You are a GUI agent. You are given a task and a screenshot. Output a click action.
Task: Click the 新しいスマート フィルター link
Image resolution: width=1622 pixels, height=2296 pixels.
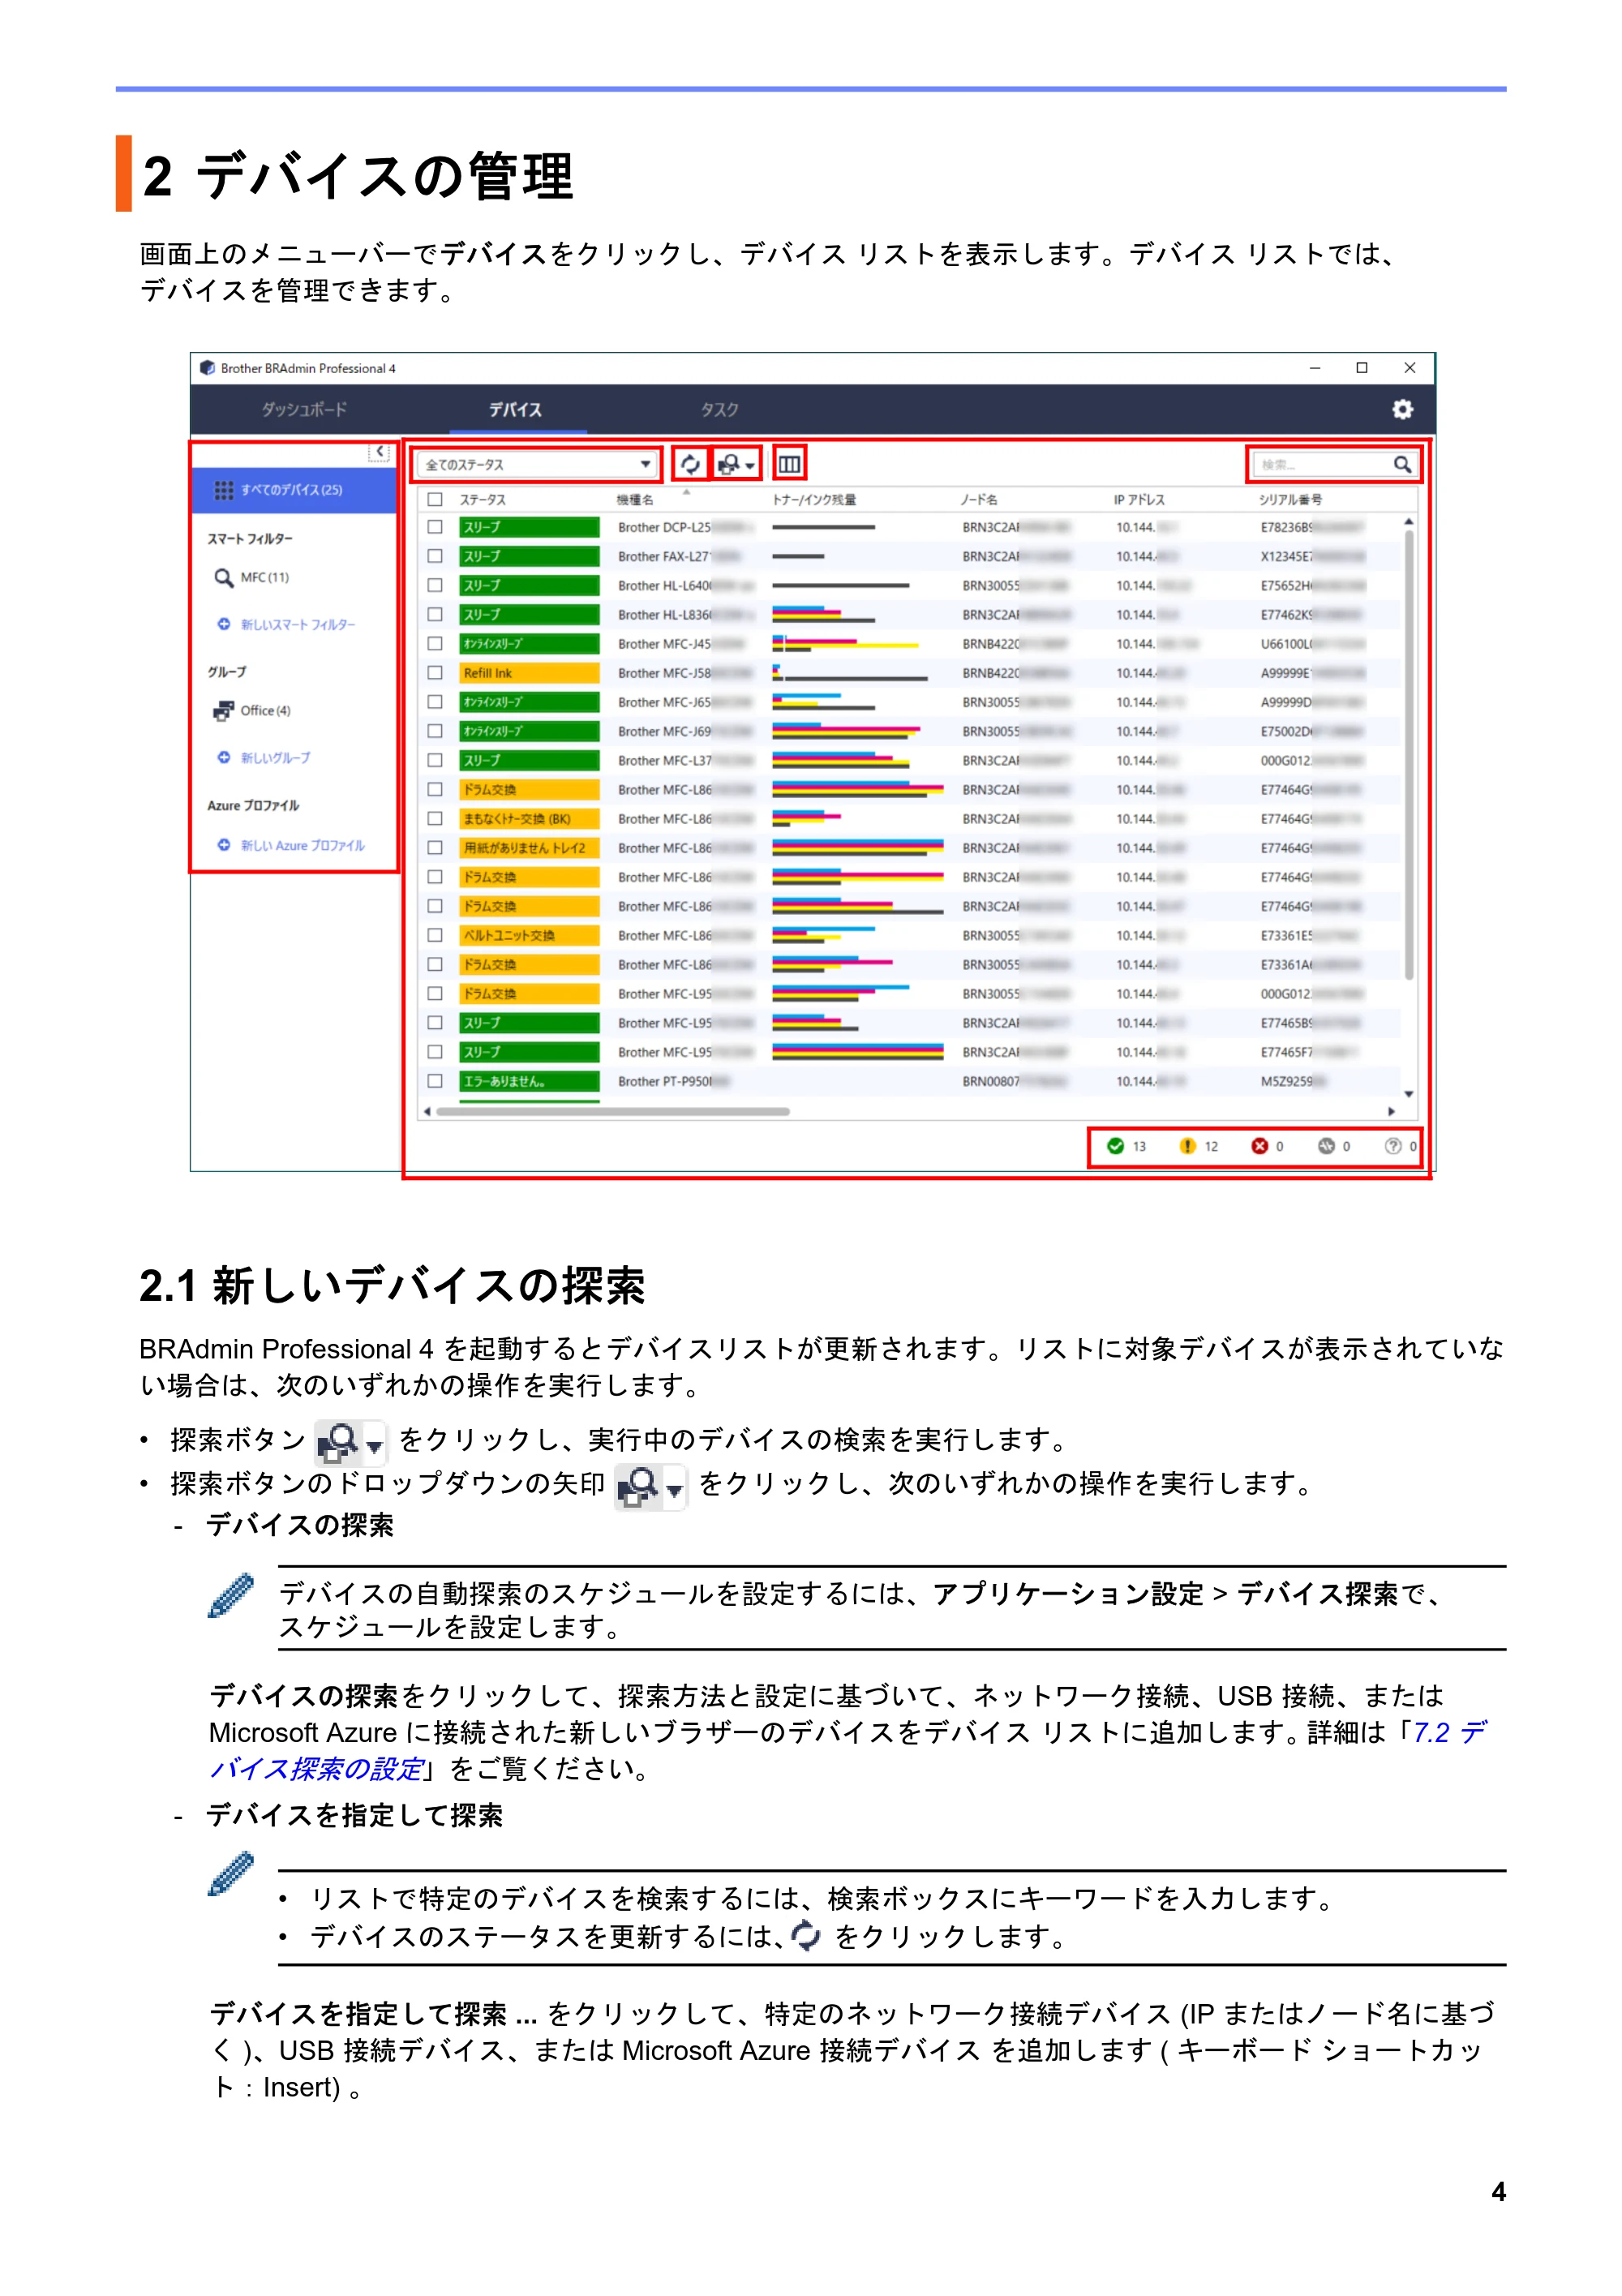click(x=298, y=624)
